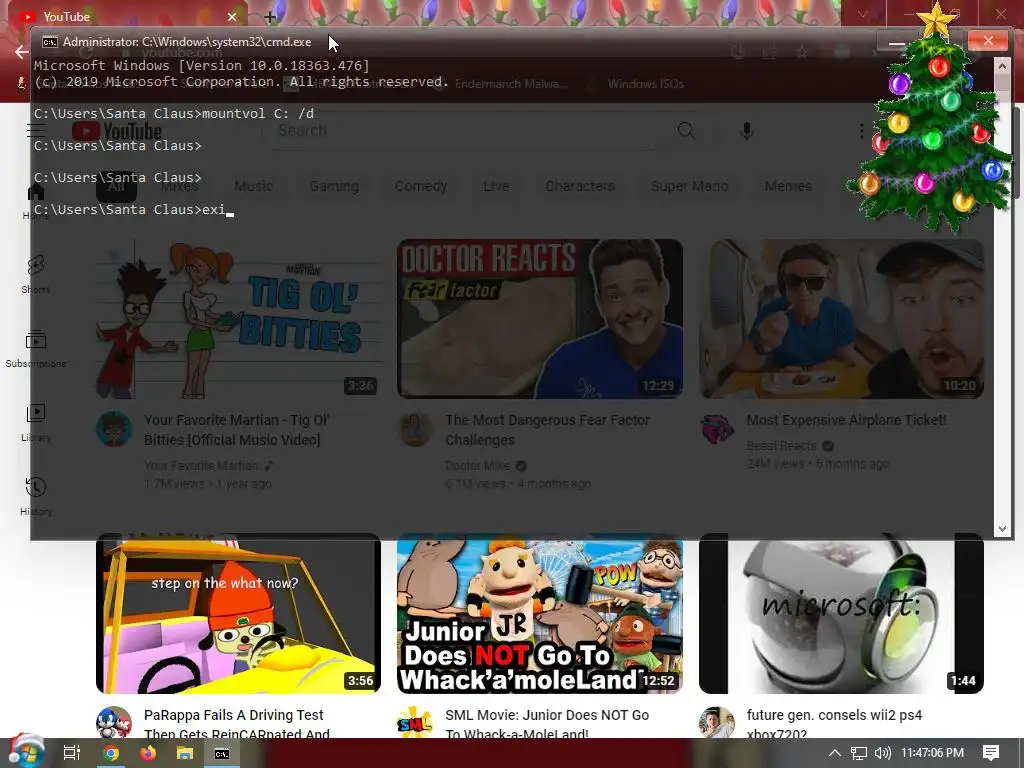Image resolution: width=1024 pixels, height=768 pixels.
Task: Open the Action Center notifications icon
Action: click(991, 753)
